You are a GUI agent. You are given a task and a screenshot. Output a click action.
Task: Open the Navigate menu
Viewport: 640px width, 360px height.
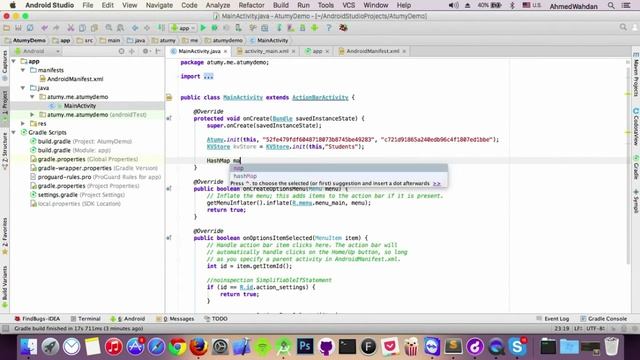click(159, 5)
